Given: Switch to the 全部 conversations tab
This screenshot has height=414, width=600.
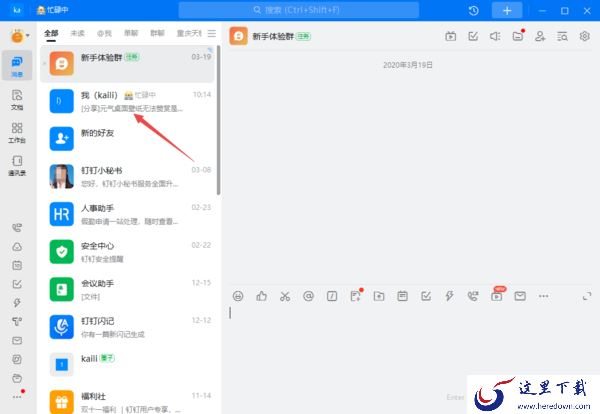Looking at the screenshot, I should 51,34.
